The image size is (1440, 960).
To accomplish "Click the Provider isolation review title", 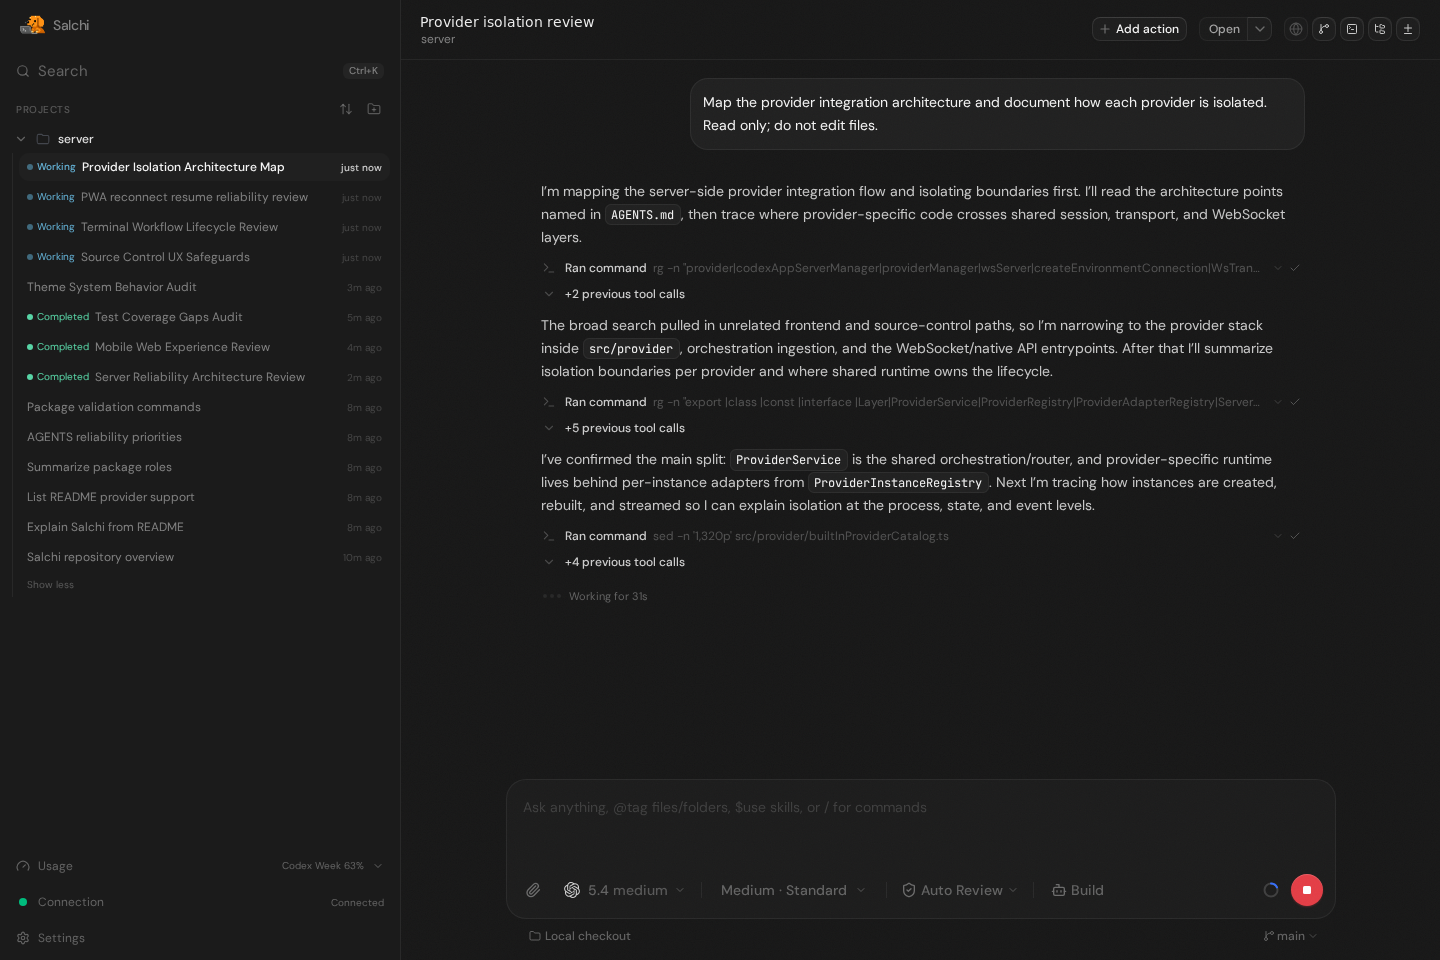I will coord(507,22).
